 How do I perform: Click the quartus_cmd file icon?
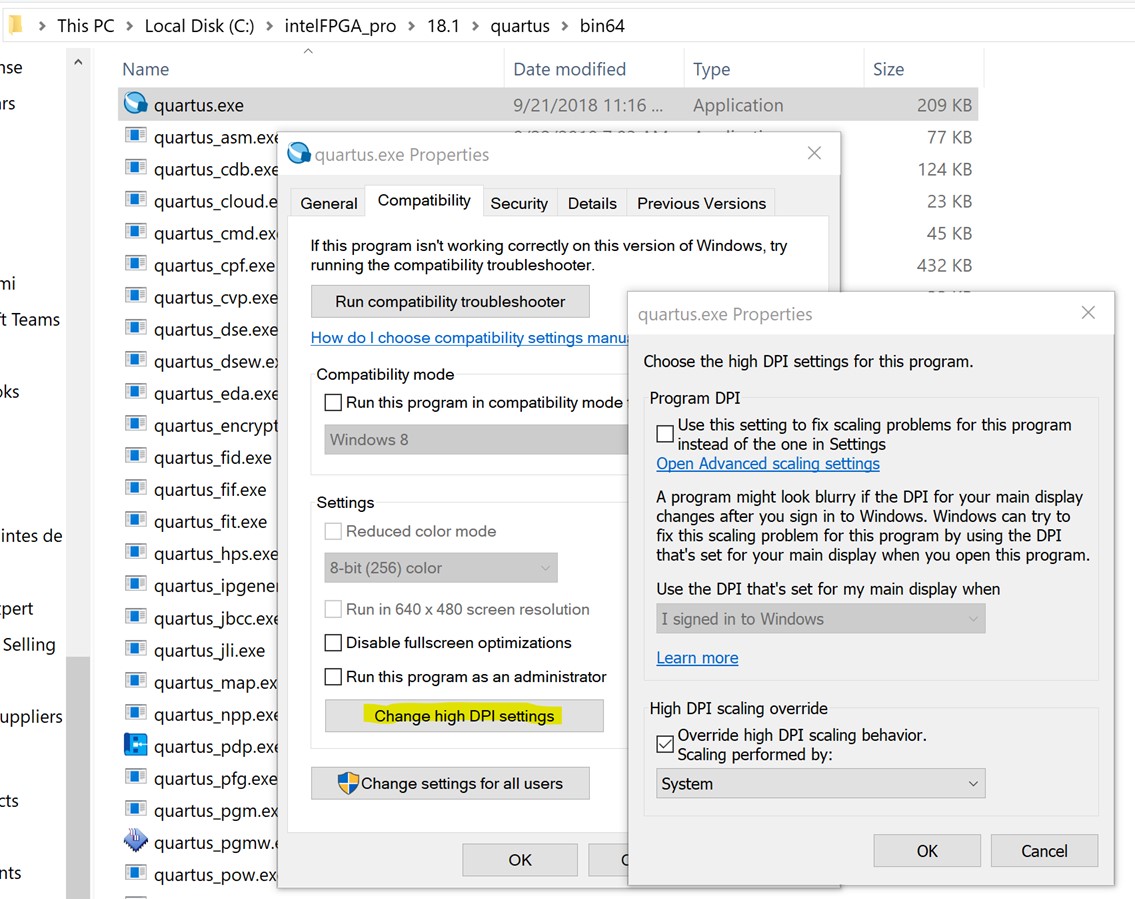135,232
